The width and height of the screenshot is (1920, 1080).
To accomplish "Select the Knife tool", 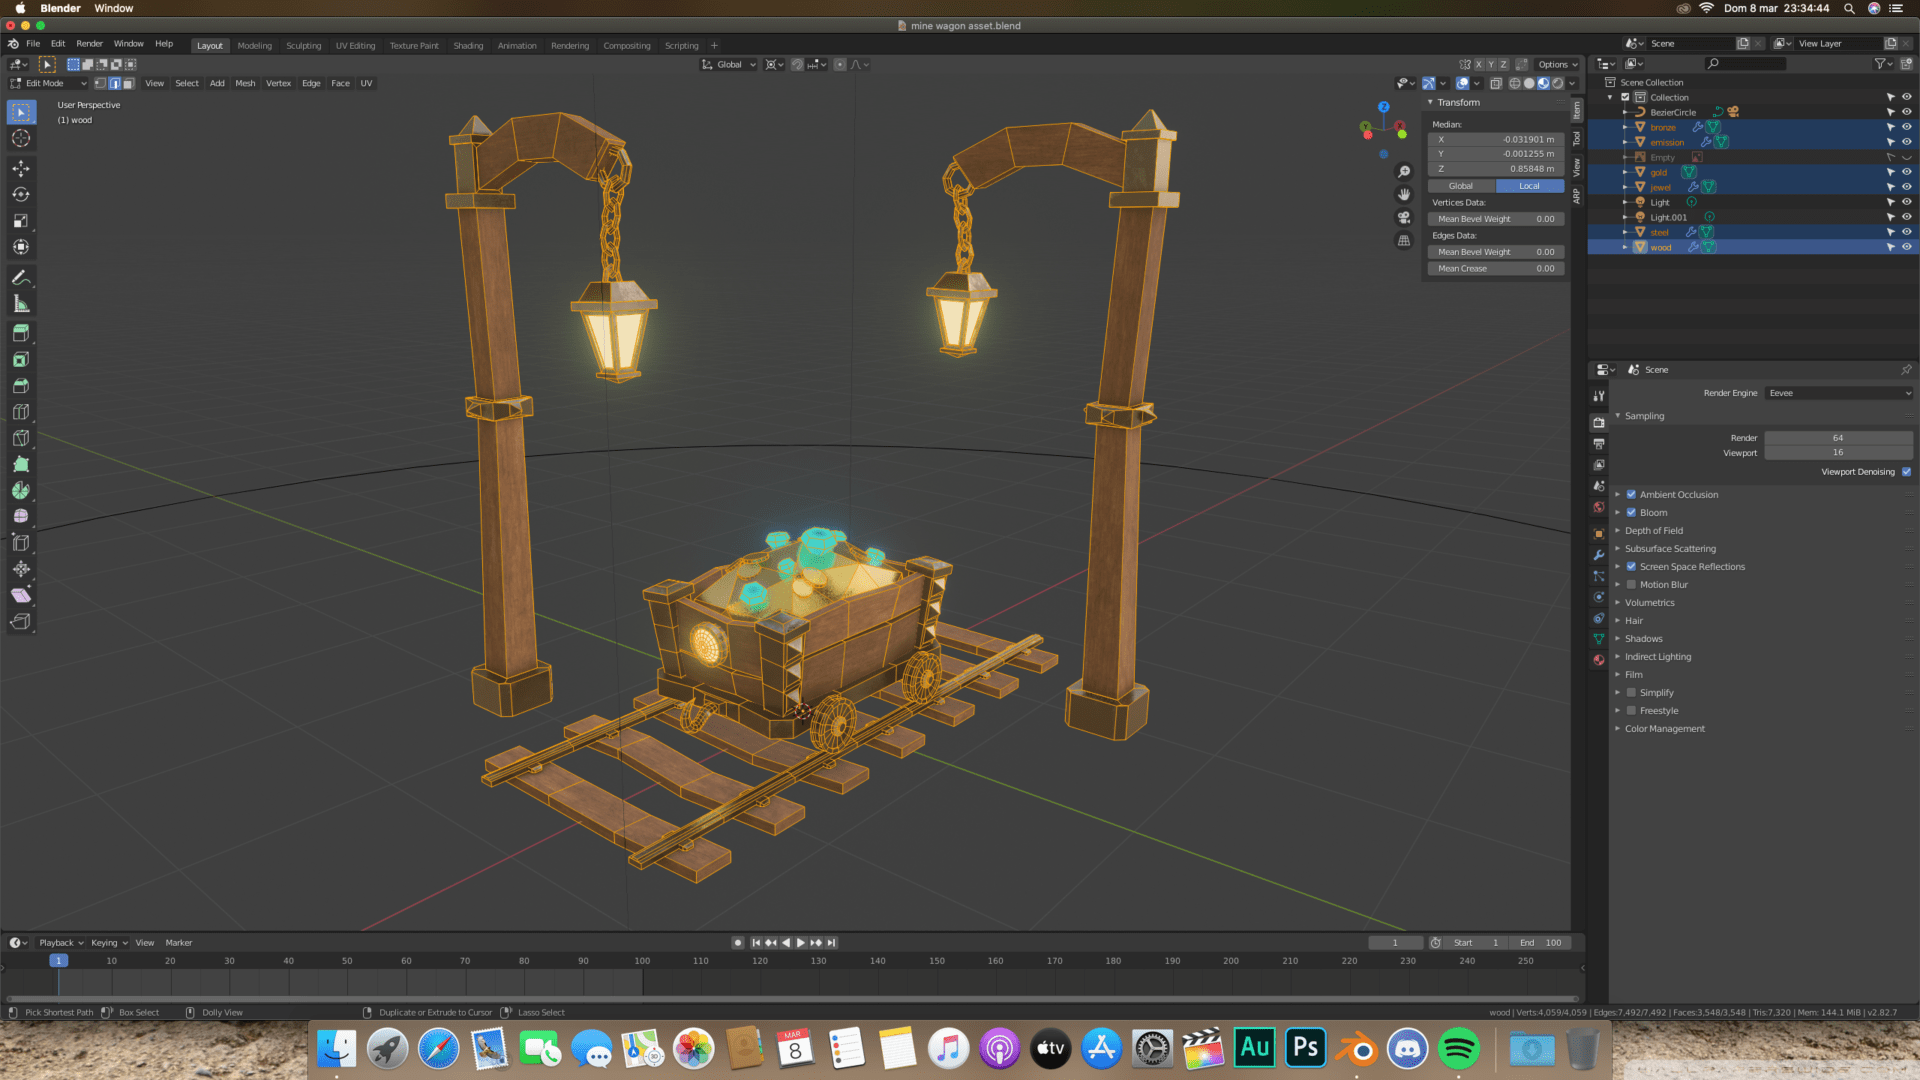I will pyautogui.click(x=21, y=438).
